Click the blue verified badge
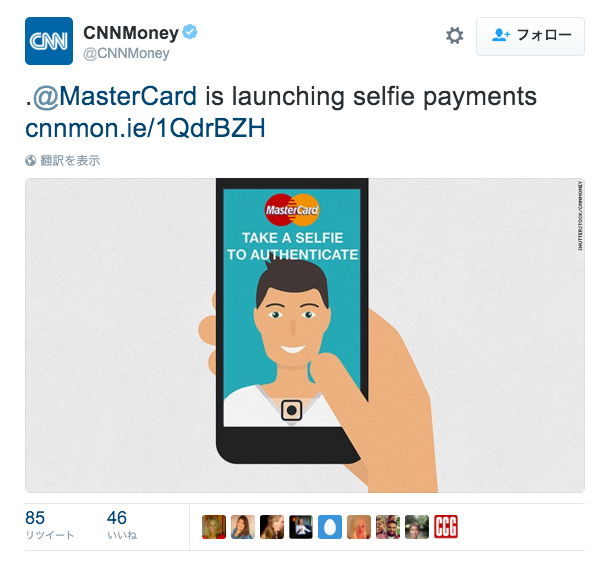The width and height of the screenshot is (609, 562). pyautogui.click(x=190, y=32)
